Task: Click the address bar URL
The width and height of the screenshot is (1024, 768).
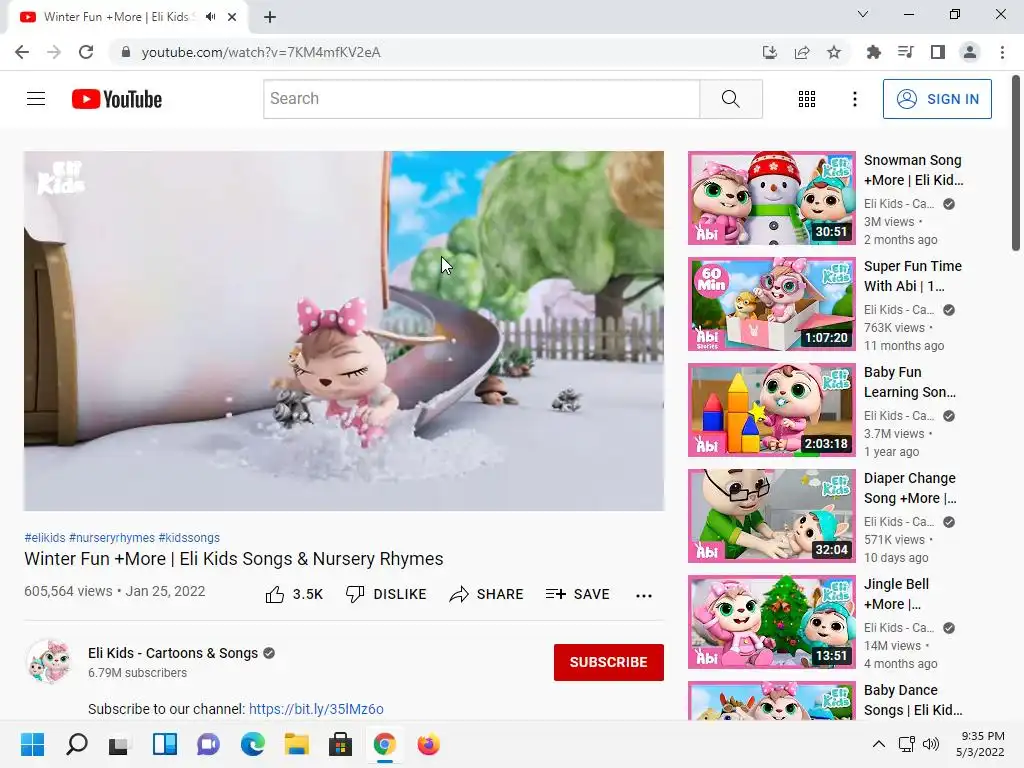Action: [x=261, y=52]
